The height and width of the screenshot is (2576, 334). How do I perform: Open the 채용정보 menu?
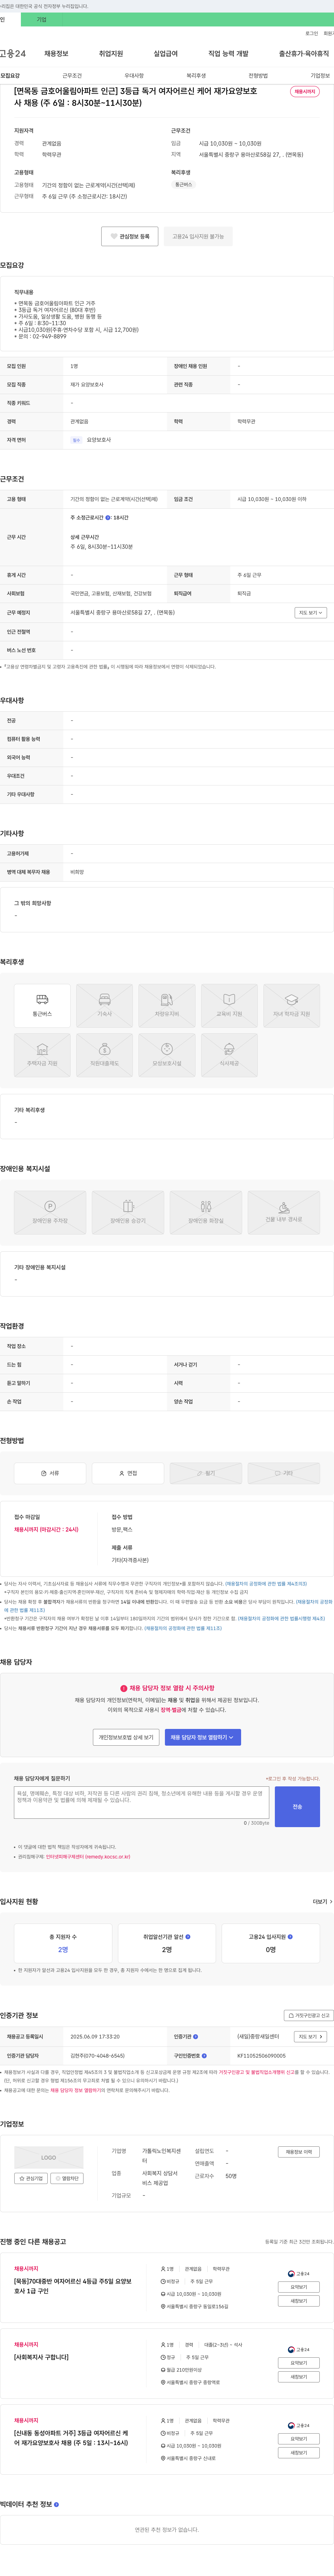[x=56, y=54]
